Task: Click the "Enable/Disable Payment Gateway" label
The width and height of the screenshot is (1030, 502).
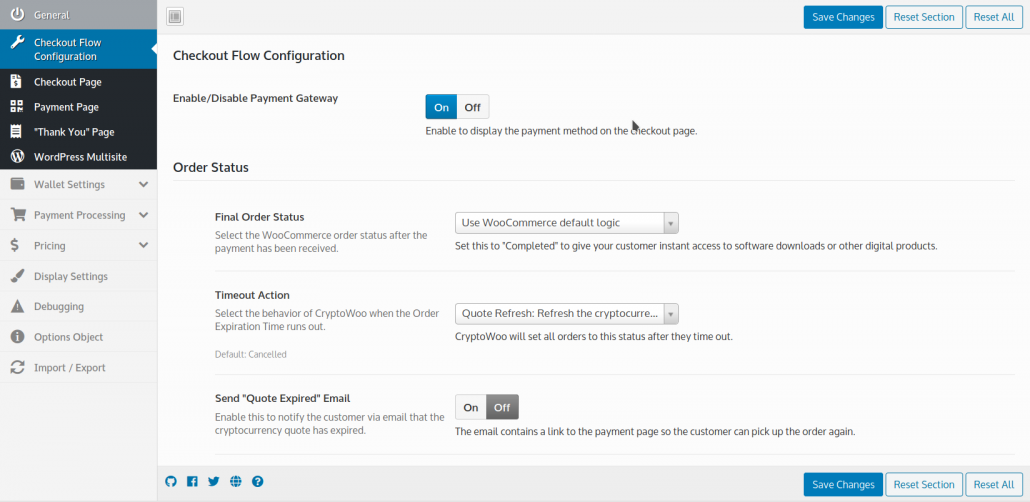Action: [256, 99]
